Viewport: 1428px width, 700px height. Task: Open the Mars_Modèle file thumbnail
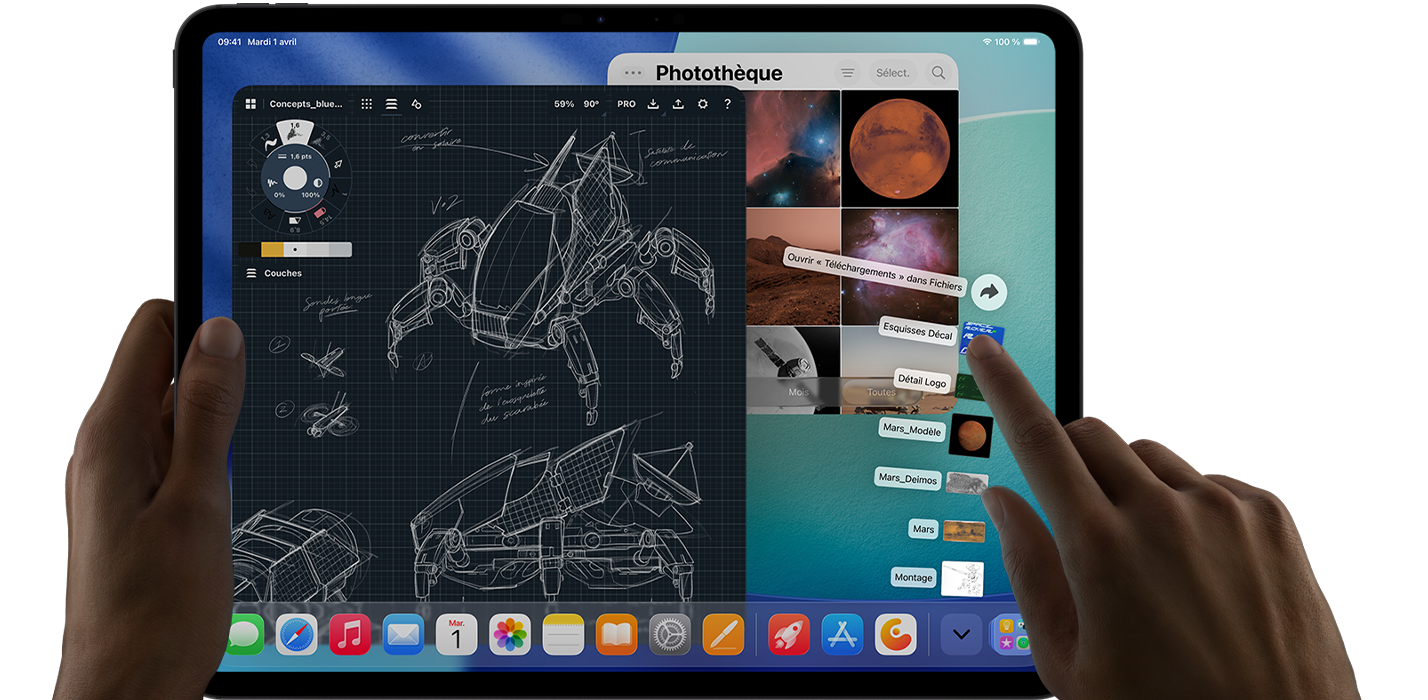[969, 435]
